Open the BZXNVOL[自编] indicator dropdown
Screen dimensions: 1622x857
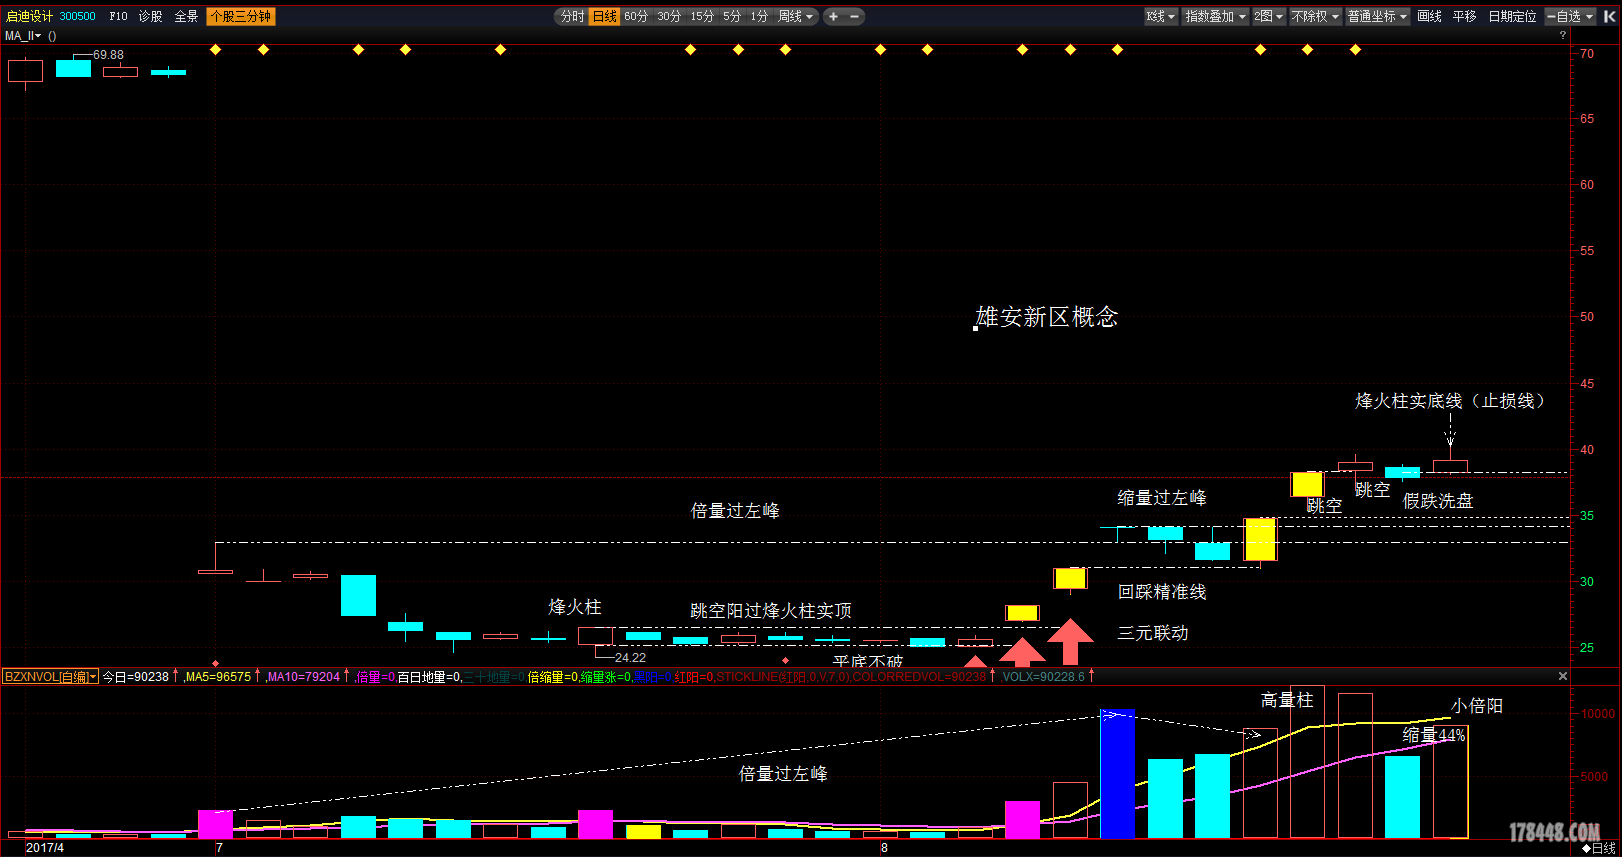[50, 677]
